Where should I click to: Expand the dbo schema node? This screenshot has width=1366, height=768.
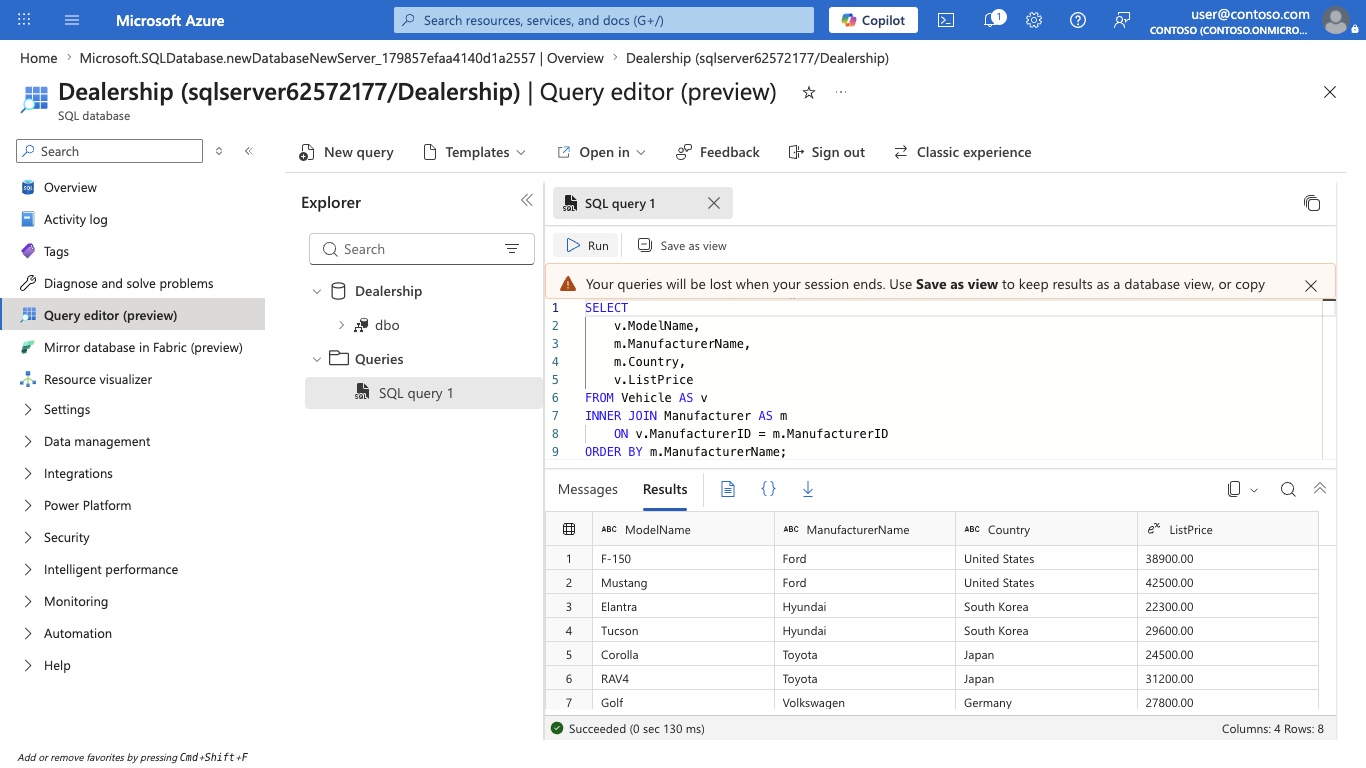341,325
